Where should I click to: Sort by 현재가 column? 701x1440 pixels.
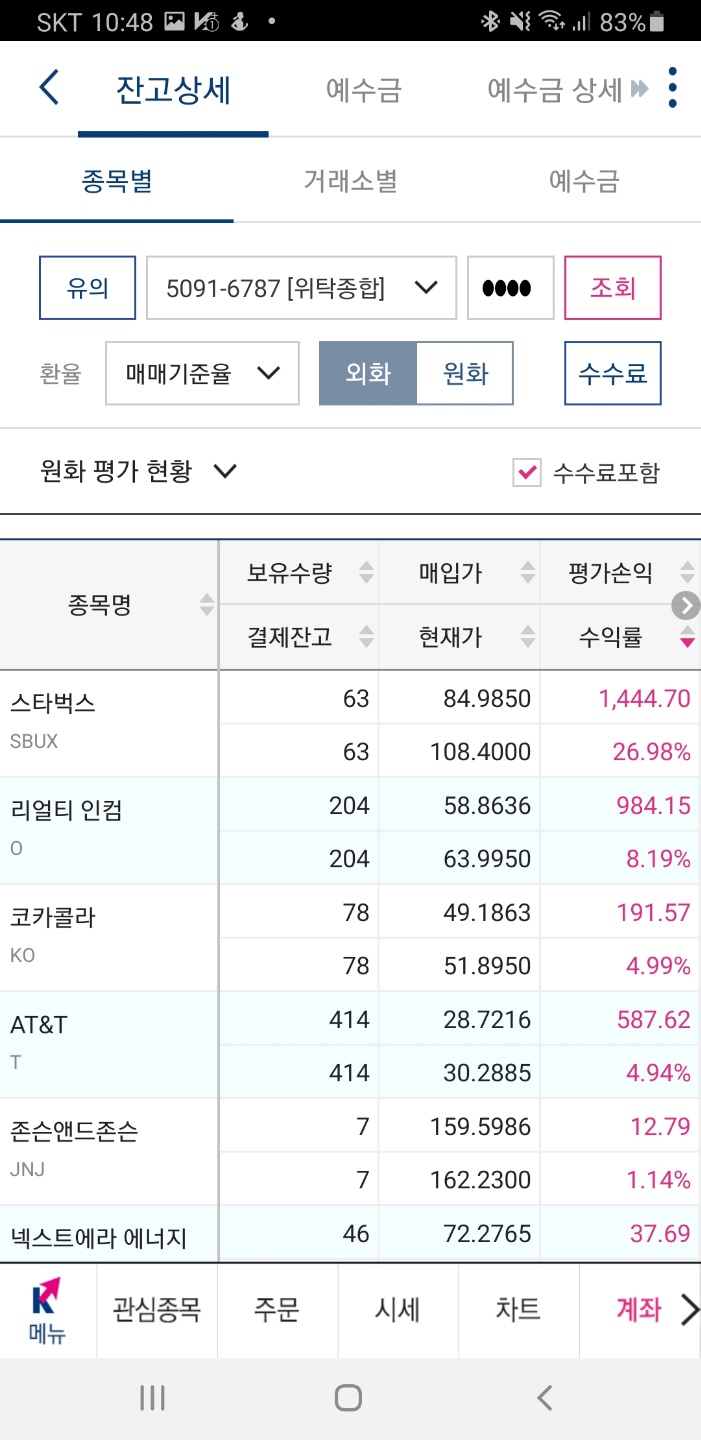527,637
